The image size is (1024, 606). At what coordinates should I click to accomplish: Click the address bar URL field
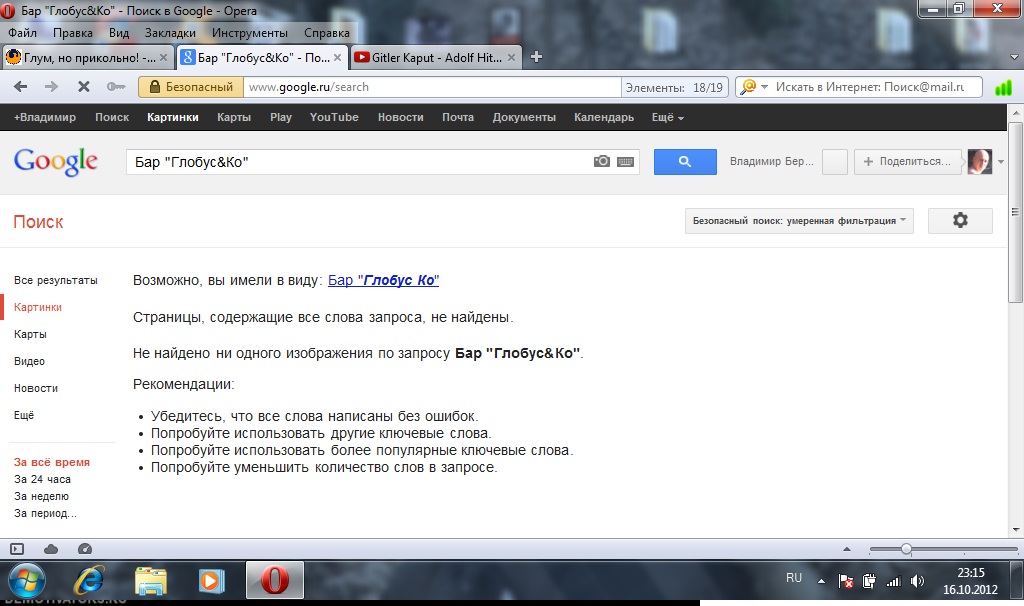[x=431, y=87]
